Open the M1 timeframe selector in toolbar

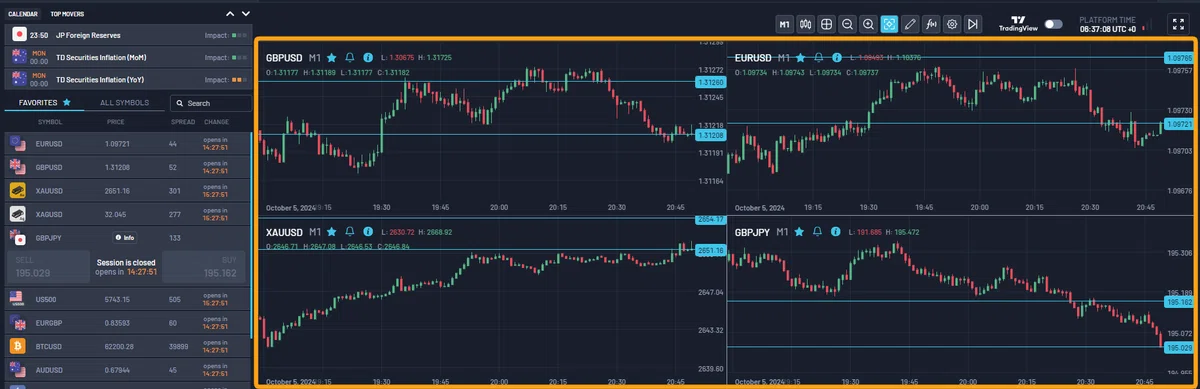[785, 23]
